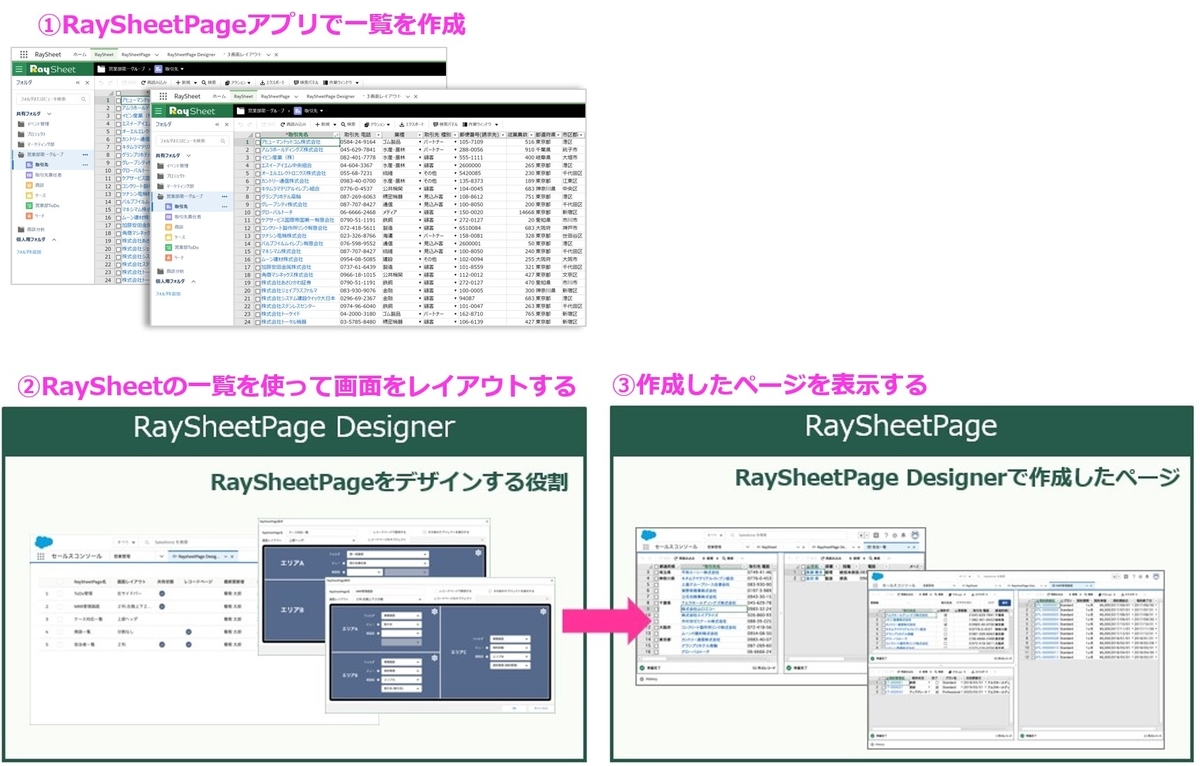Screen dimensions: 1200x766
Task: Toggle header select-all checkbox in front RaySheet grid
Action: [257, 134]
